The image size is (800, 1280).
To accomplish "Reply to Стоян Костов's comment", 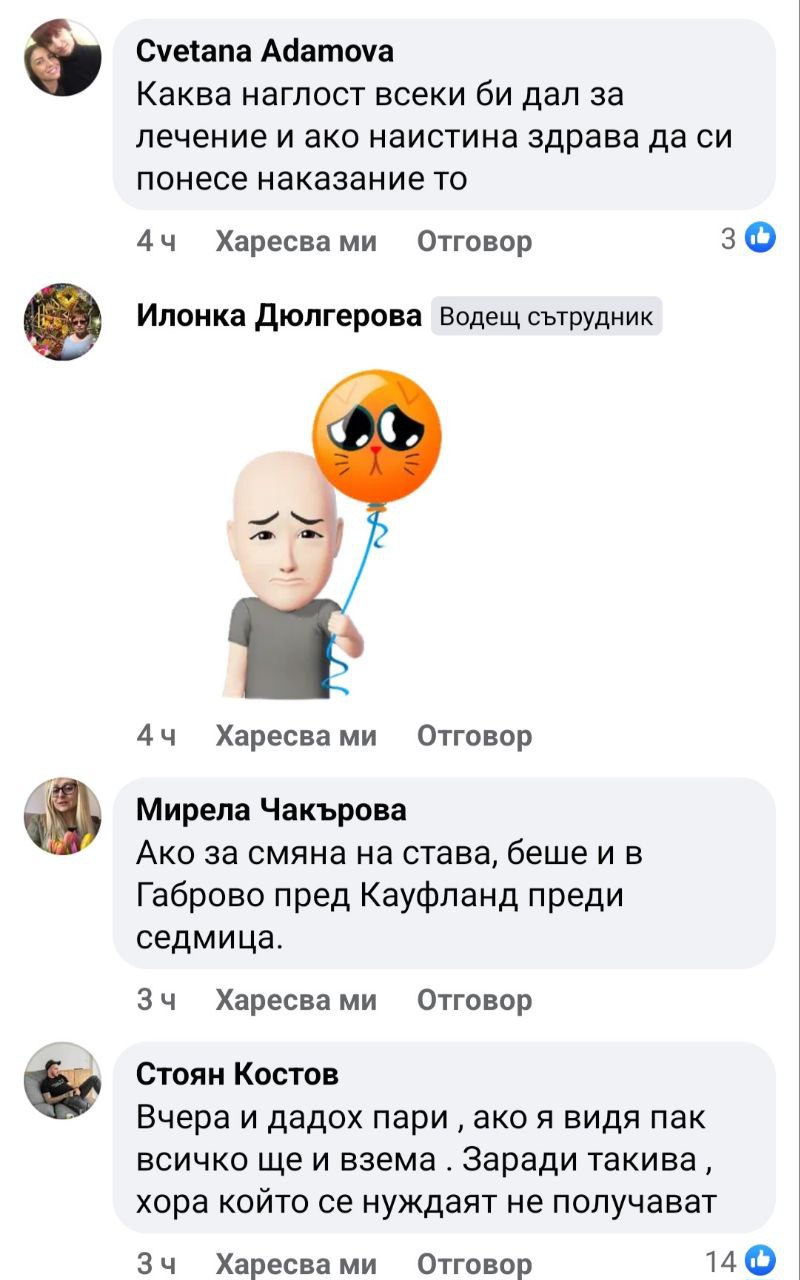I will (474, 1264).
